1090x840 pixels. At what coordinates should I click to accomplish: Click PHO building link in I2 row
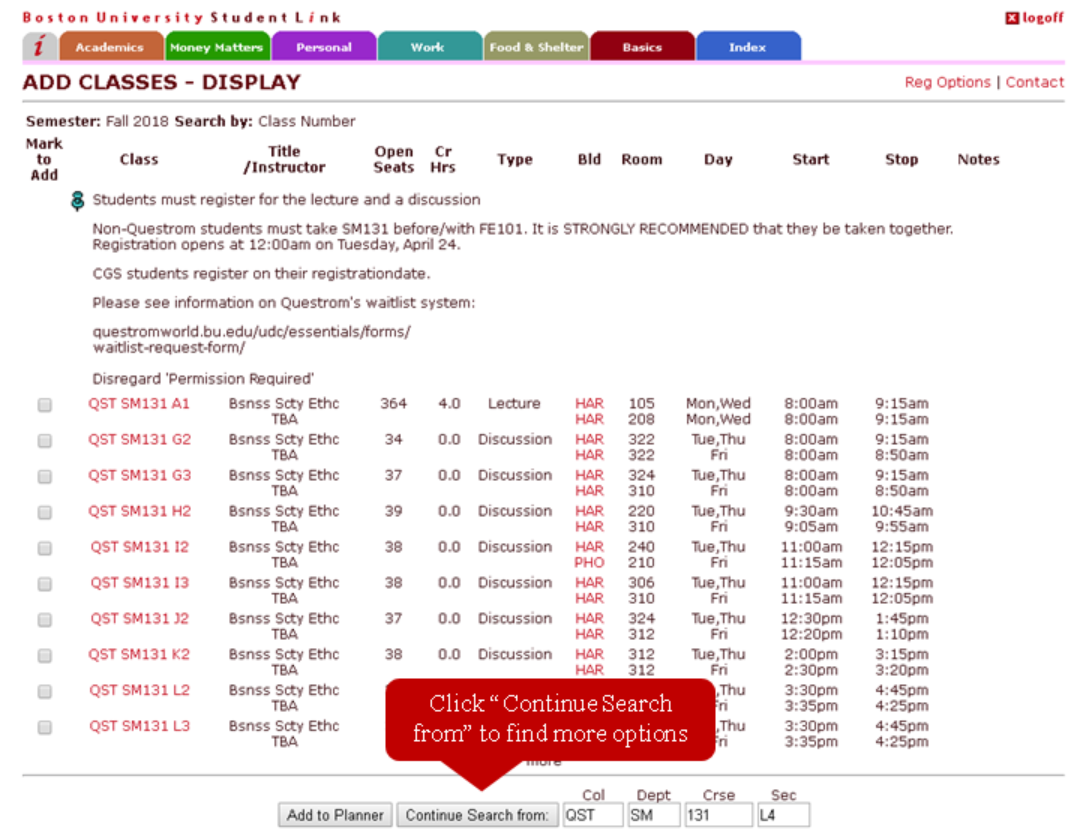[589, 562]
